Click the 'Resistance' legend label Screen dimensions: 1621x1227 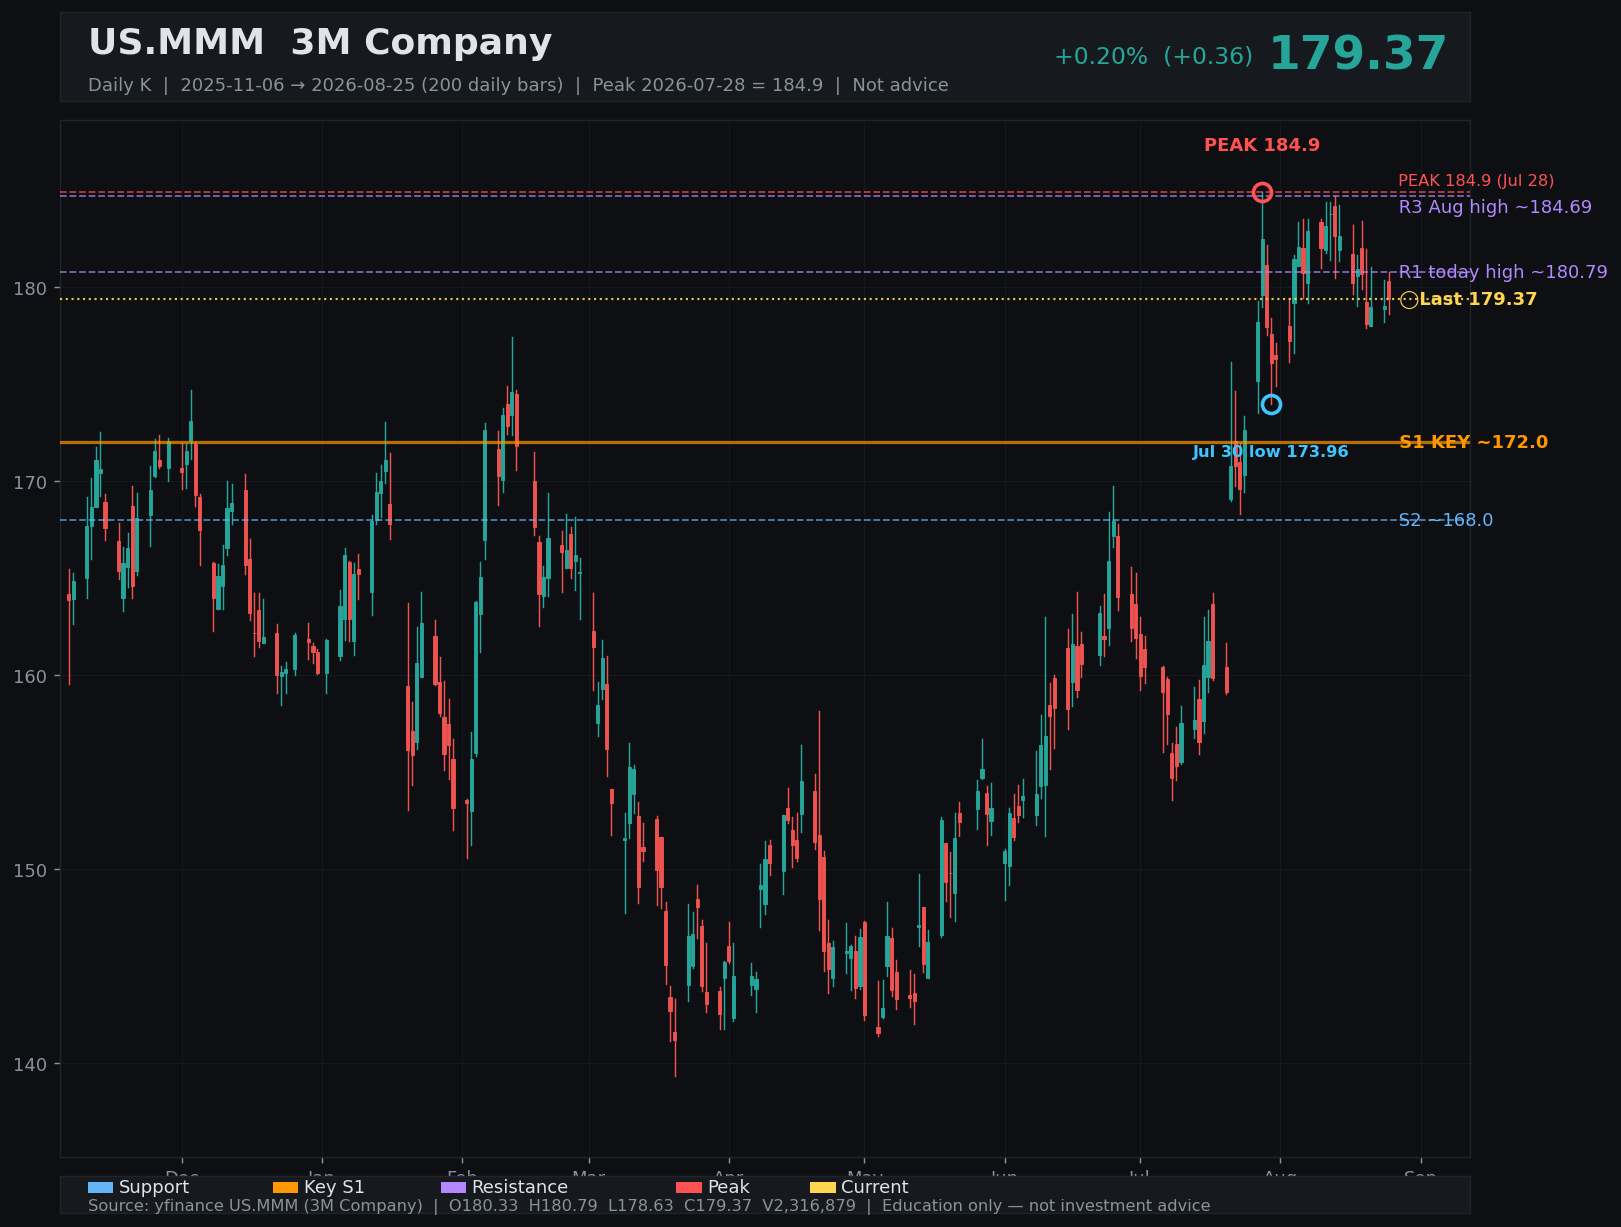520,1188
